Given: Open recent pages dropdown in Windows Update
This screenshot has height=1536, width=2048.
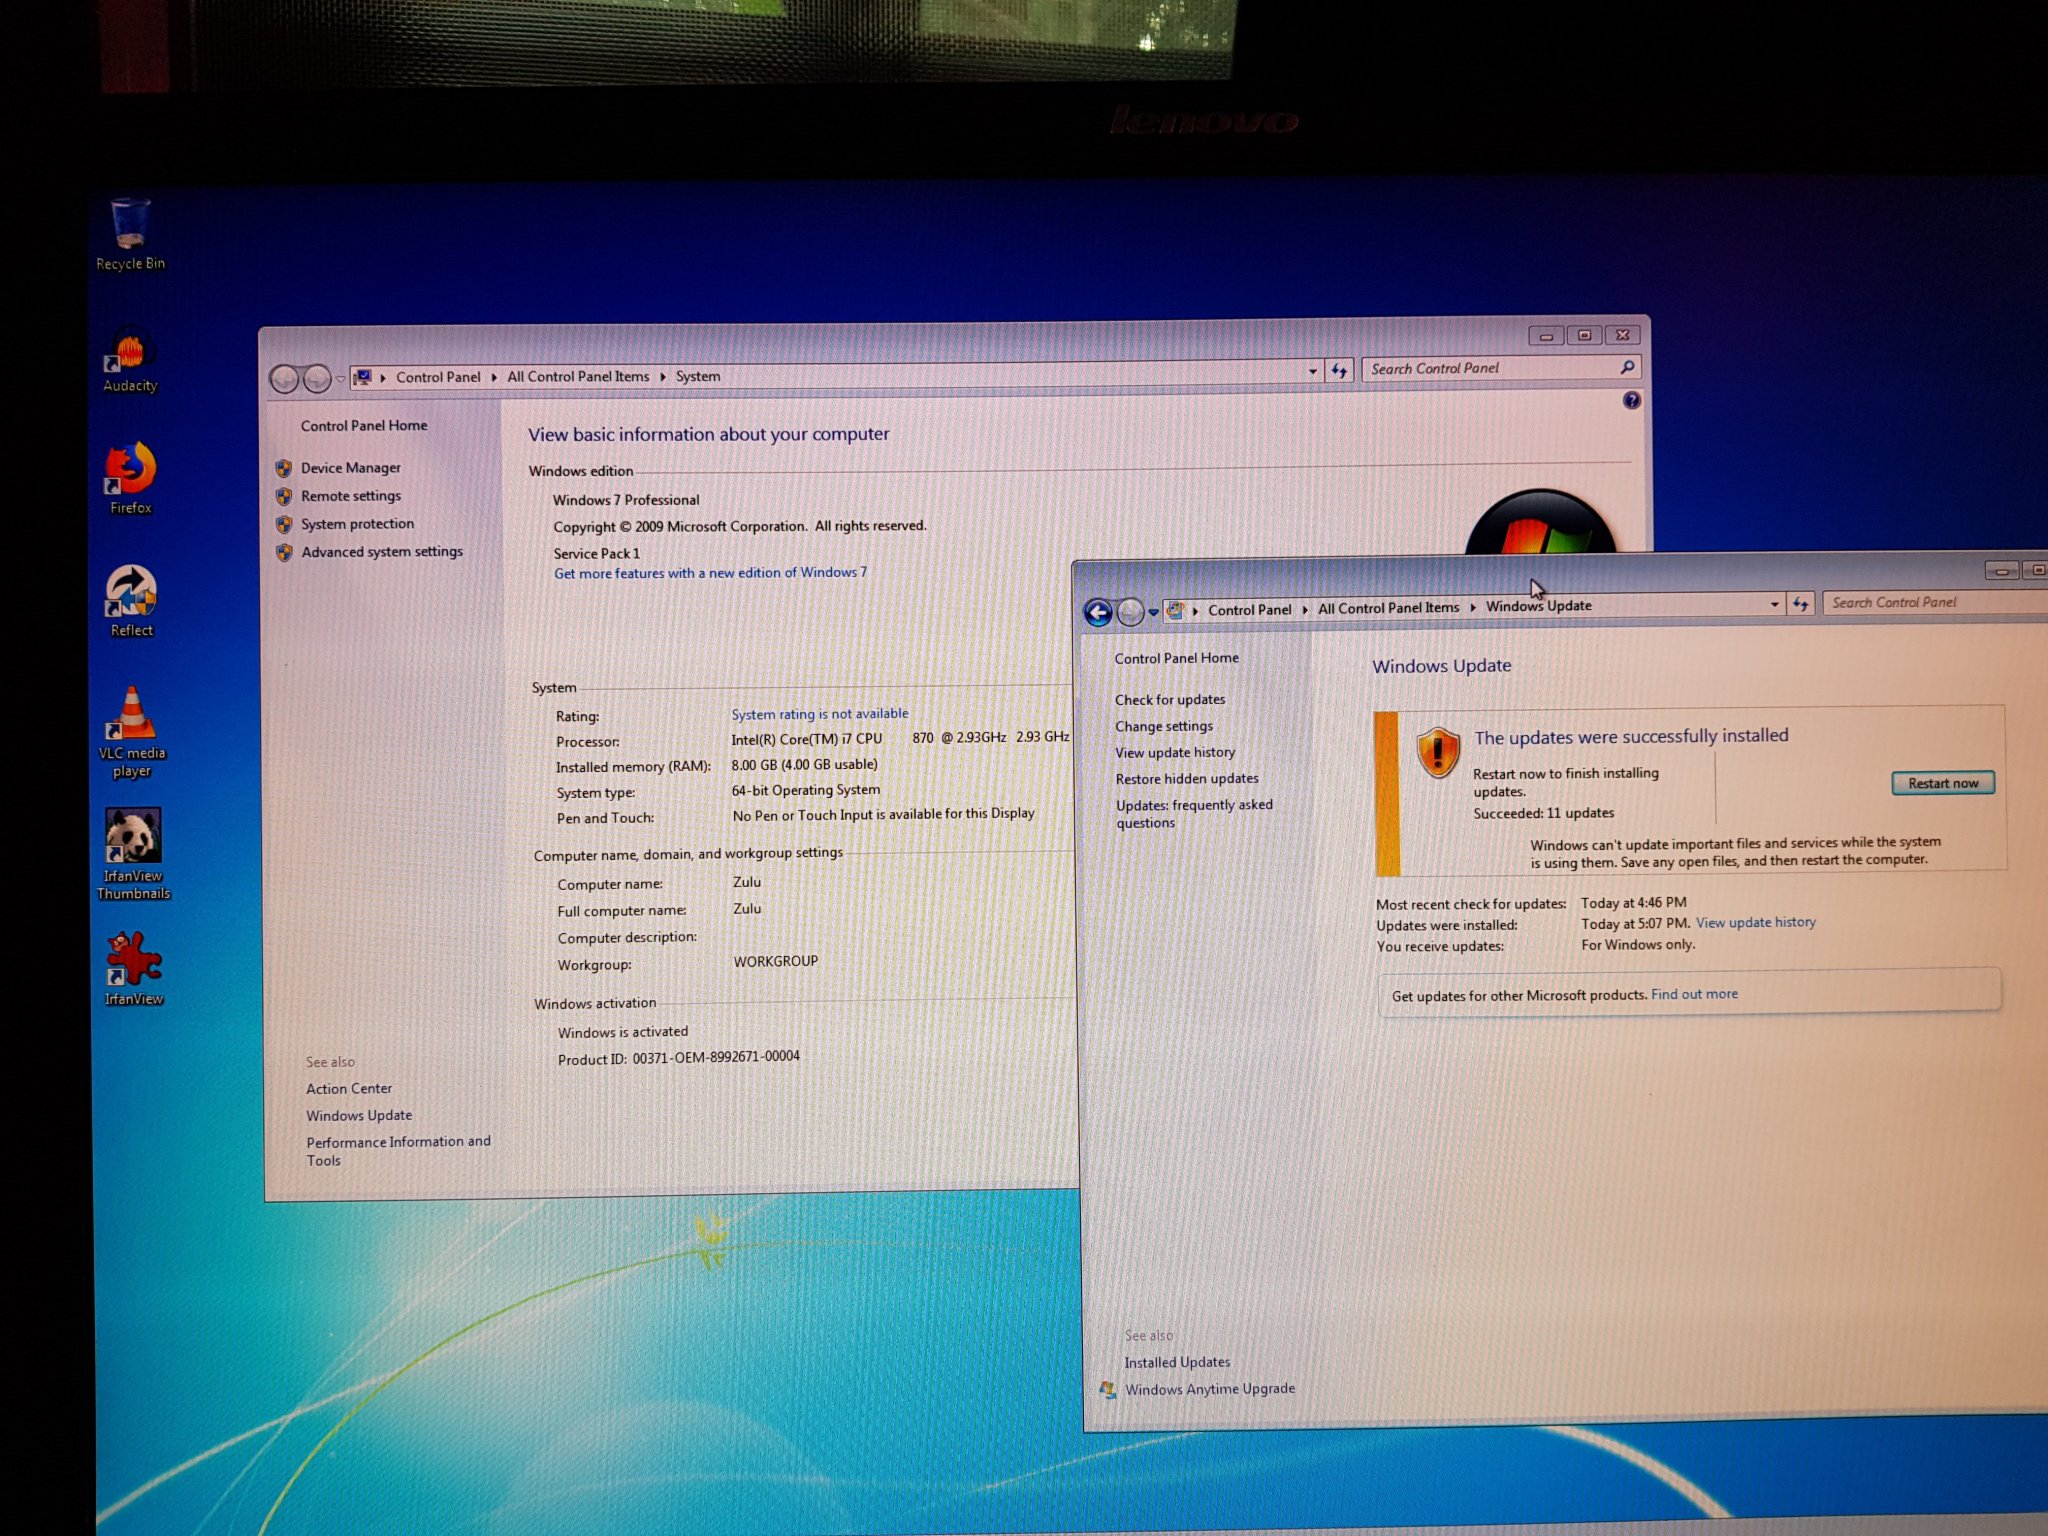Looking at the screenshot, I should click(x=1153, y=612).
